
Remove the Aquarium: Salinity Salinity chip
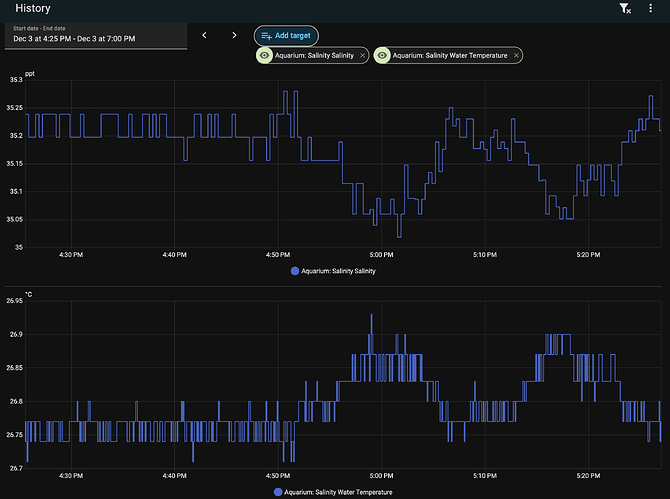pos(362,56)
